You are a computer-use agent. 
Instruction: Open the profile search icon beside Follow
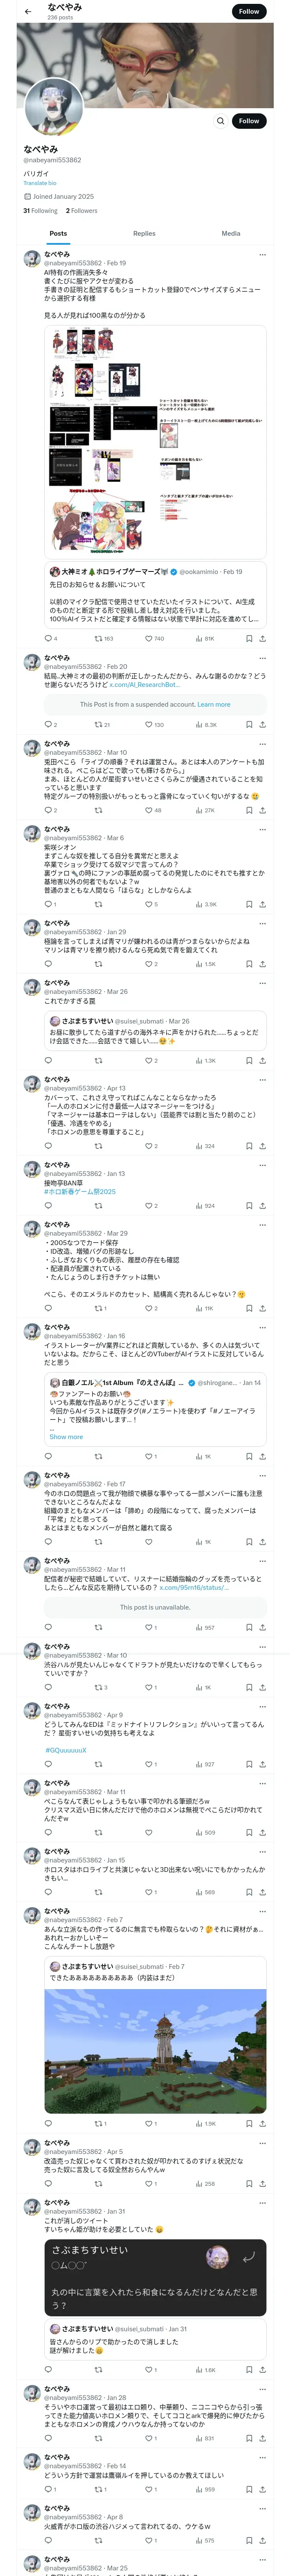tap(220, 121)
